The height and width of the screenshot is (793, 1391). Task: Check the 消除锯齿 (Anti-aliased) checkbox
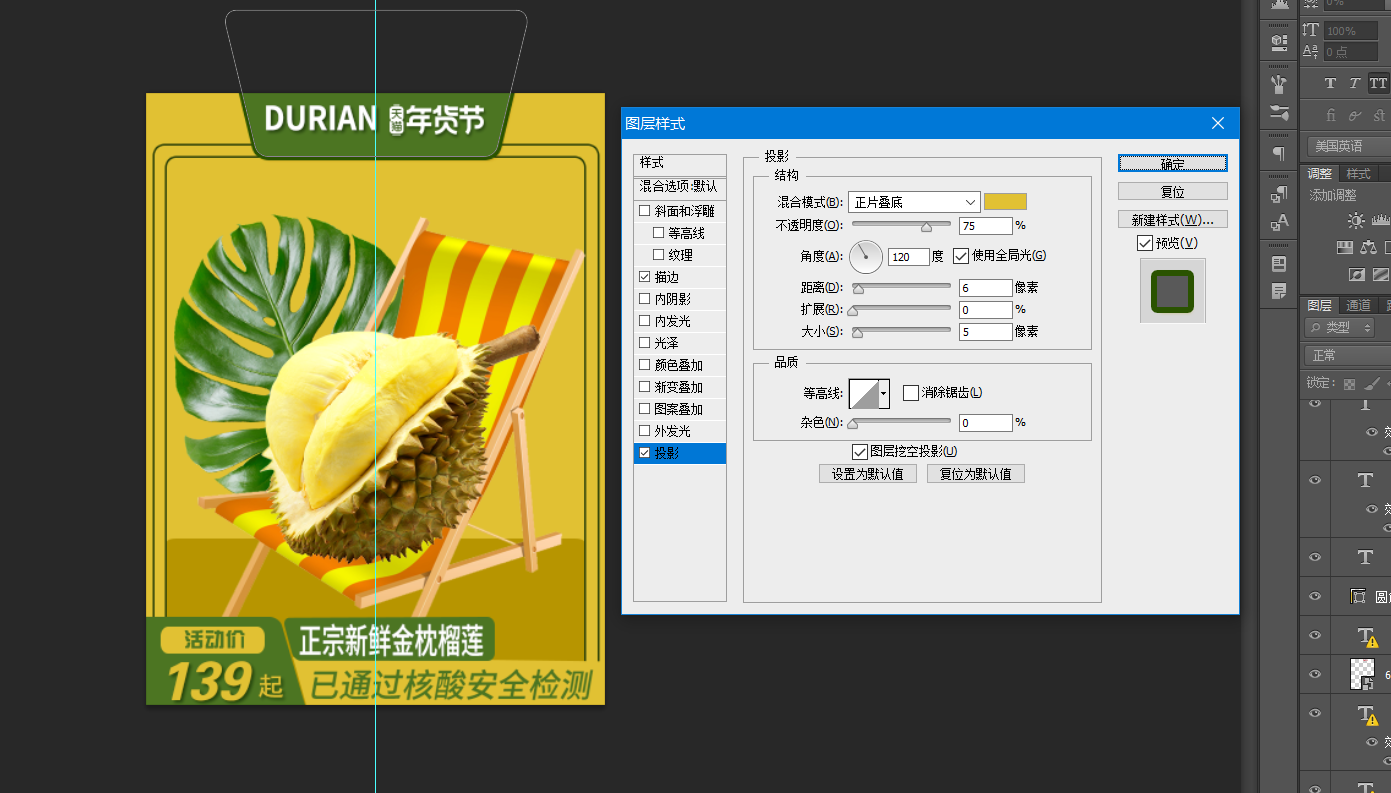click(911, 393)
